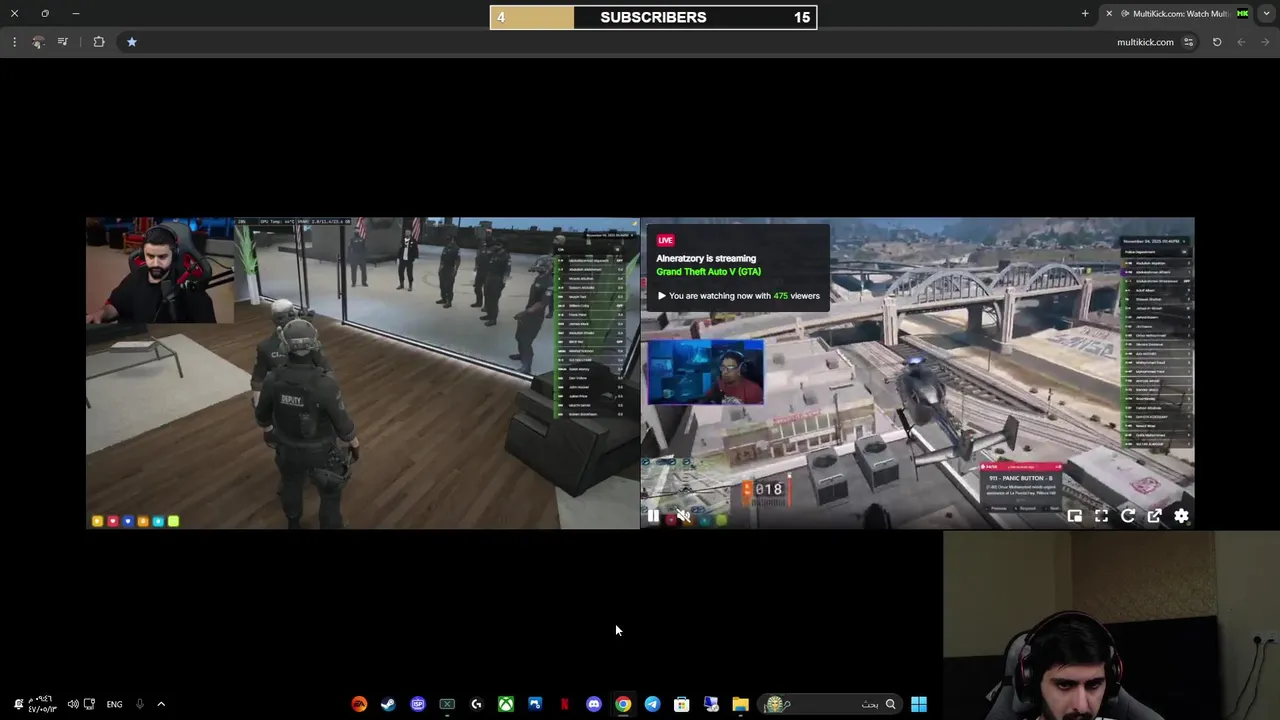The width and height of the screenshot is (1280, 720).
Task: Reload the right stream player
Action: click(x=1128, y=516)
